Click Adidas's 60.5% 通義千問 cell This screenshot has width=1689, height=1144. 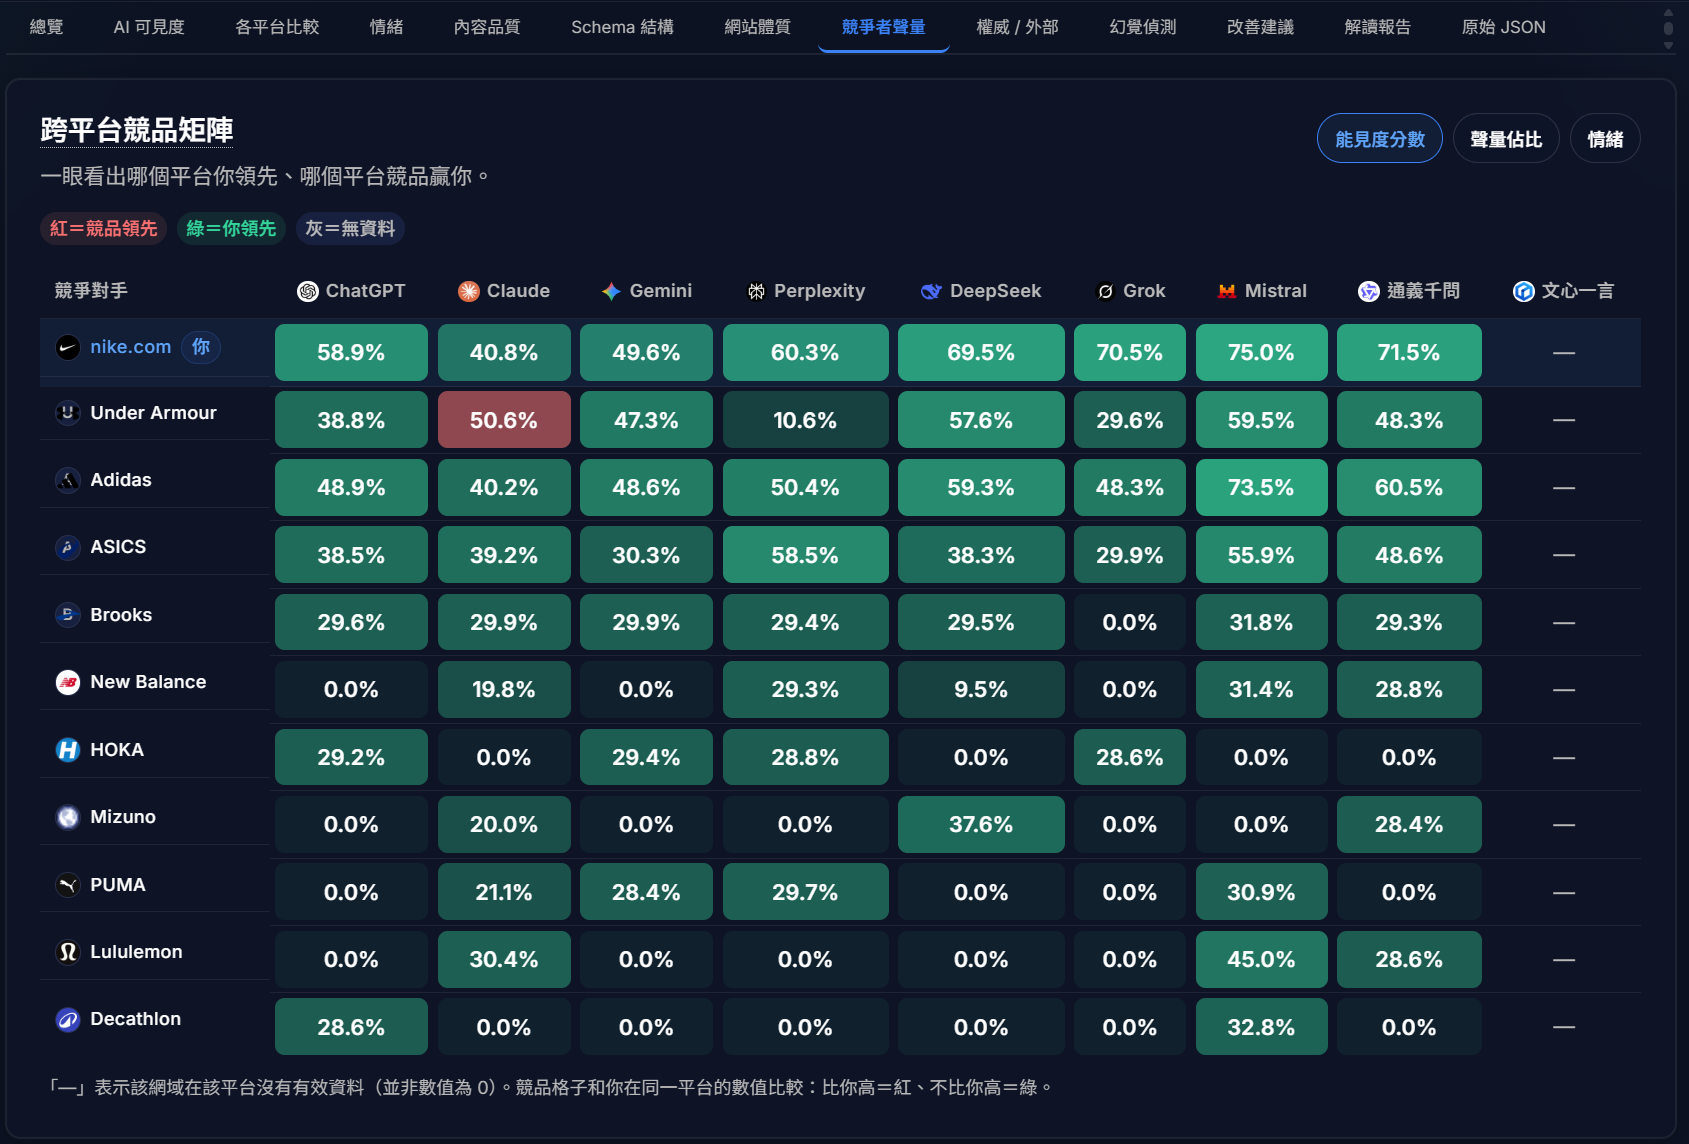pyautogui.click(x=1409, y=487)
